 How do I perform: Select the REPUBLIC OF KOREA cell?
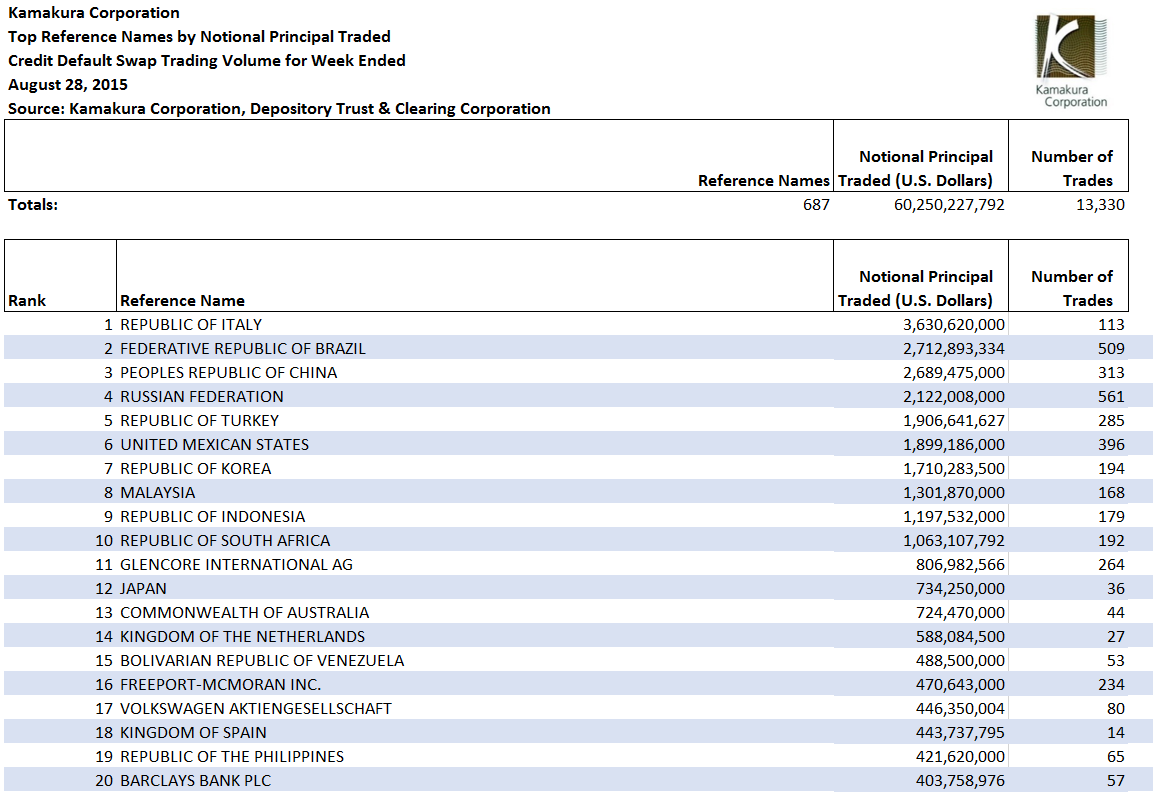click(196, 468)
